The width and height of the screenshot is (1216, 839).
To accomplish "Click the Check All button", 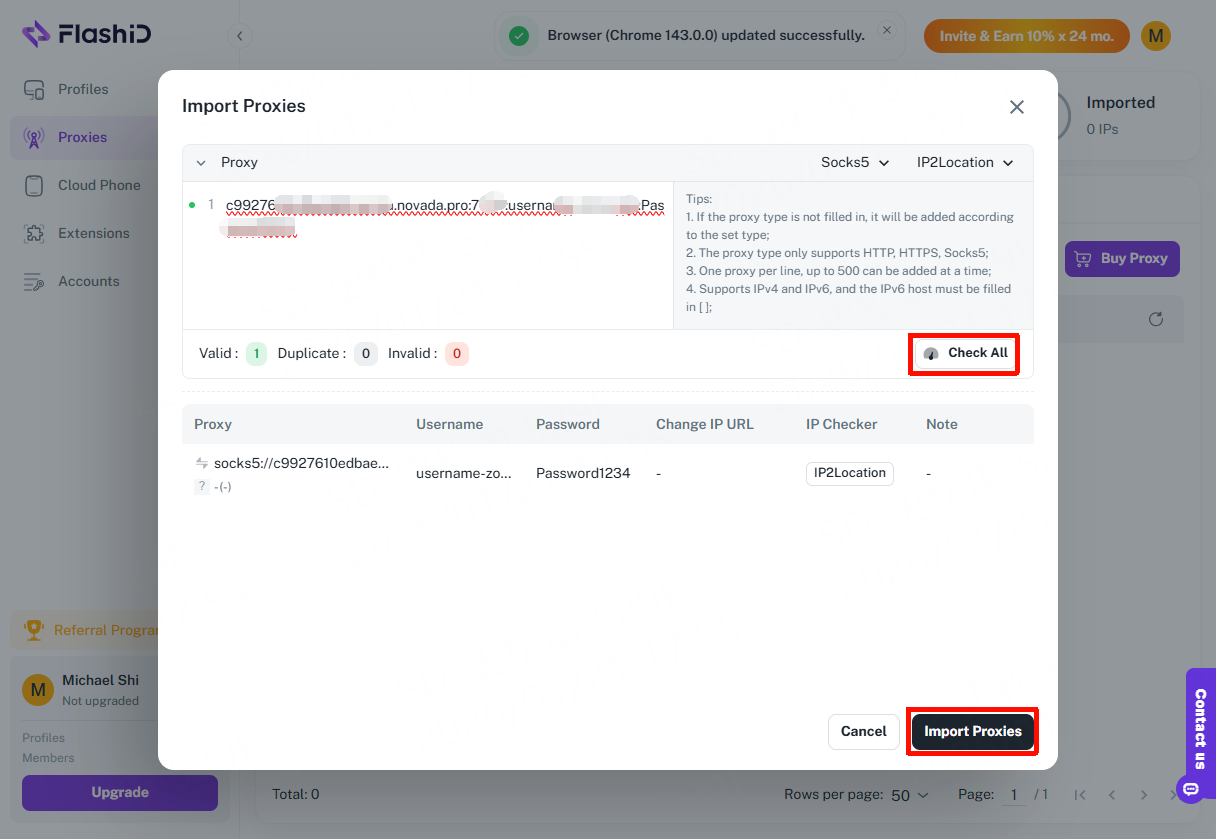I will click(965, 353).
